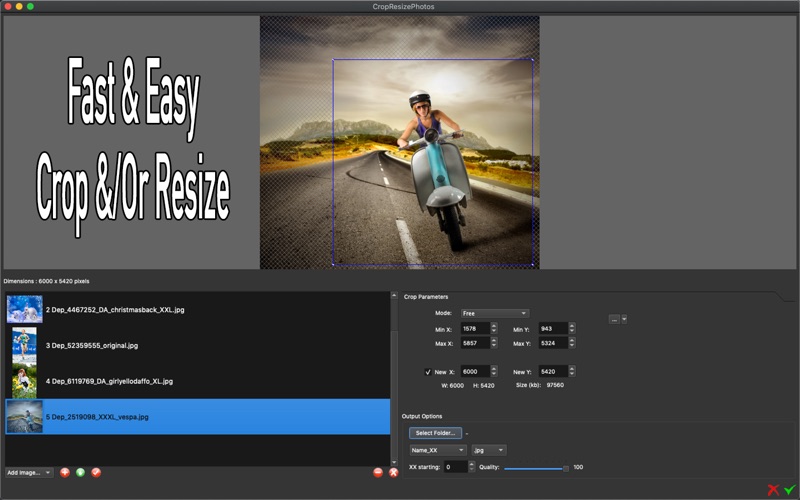
Task: Click the red X cancel icon at bottom right
Action: 773,490
